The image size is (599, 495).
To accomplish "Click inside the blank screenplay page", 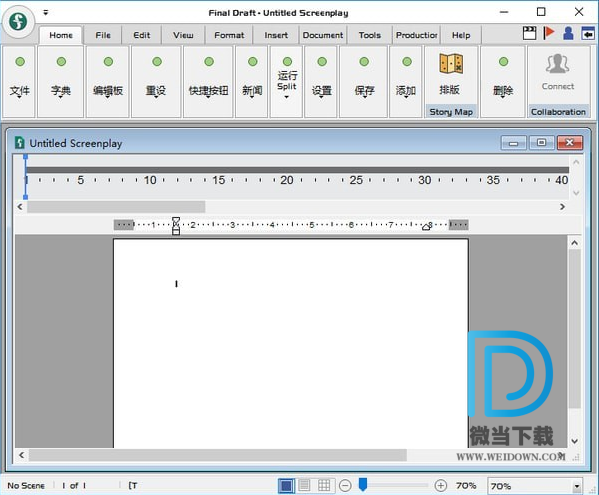I will [x=290, y=343].
